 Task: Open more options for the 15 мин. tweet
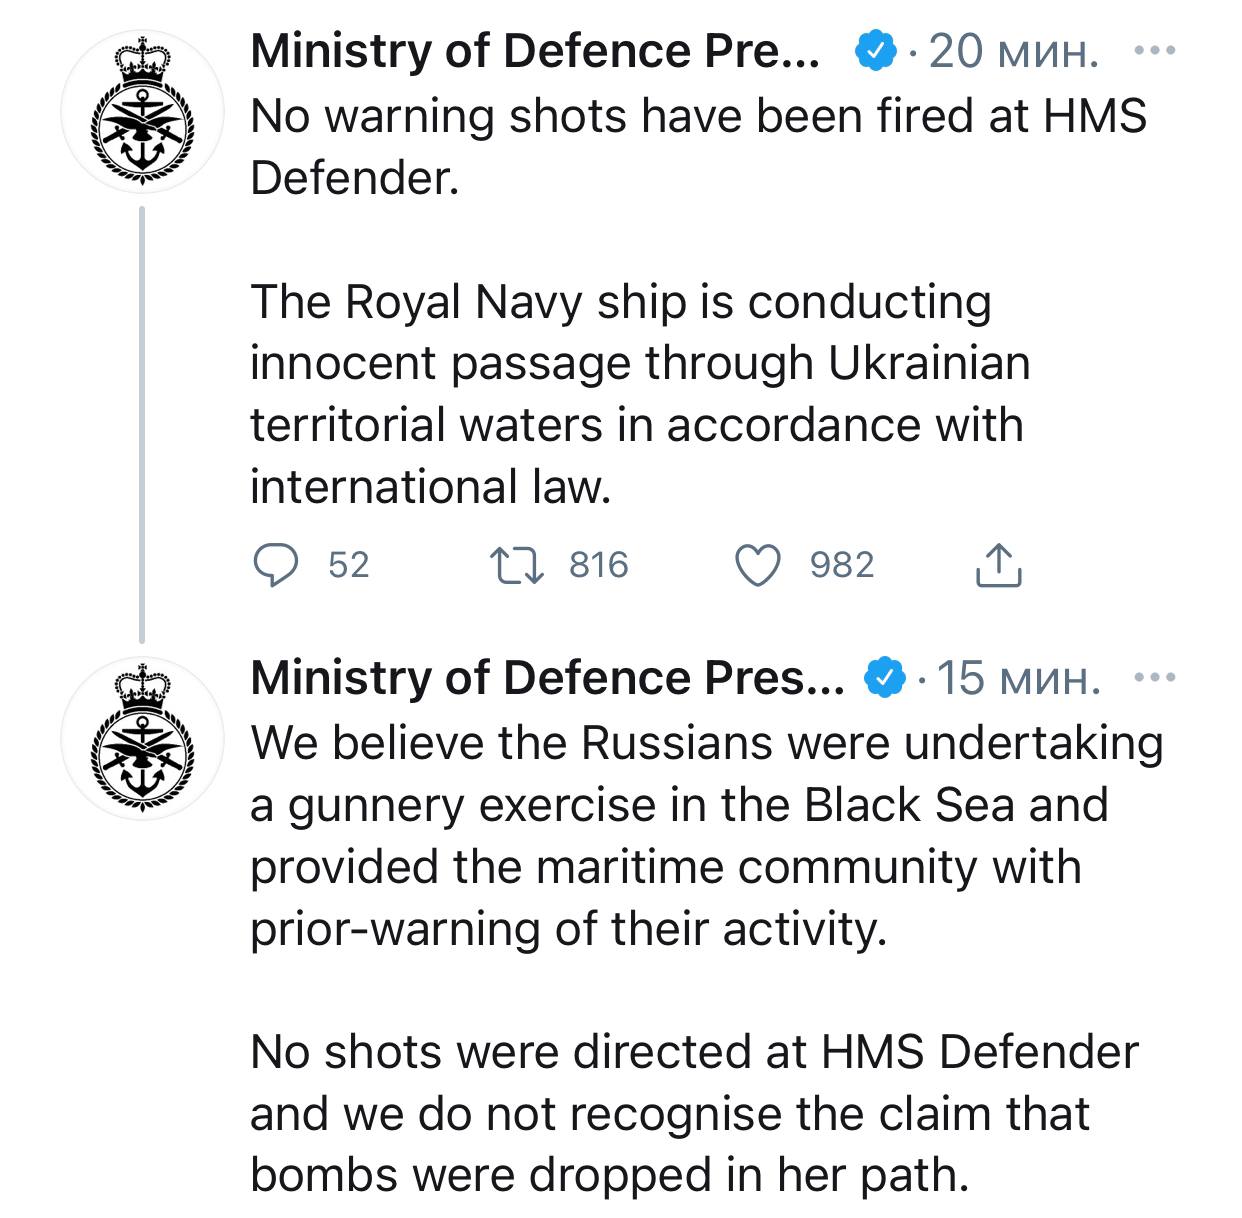[x=1156, y=678]
